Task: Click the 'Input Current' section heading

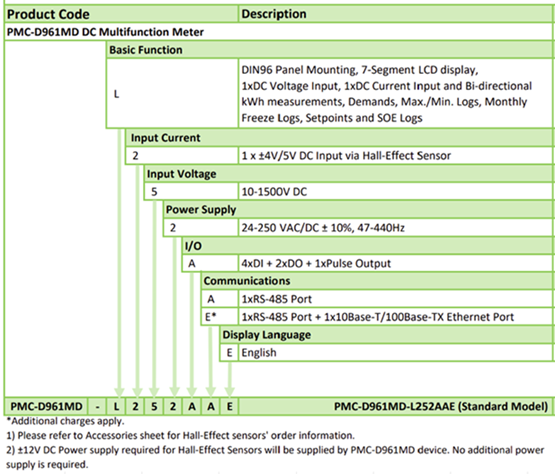Action: tap(165, 138)
